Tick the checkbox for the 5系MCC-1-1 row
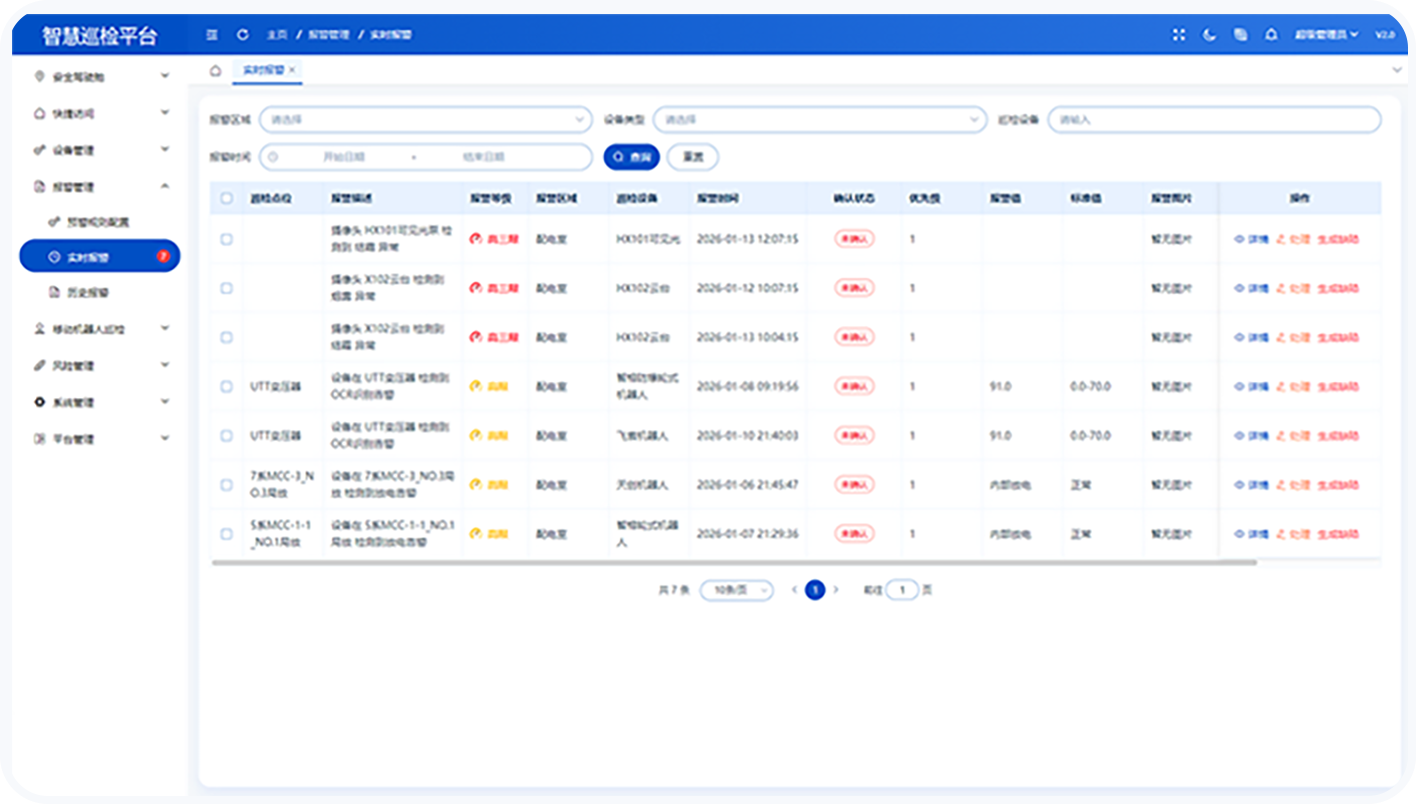 pyautogui.click(x=226, y=533)
